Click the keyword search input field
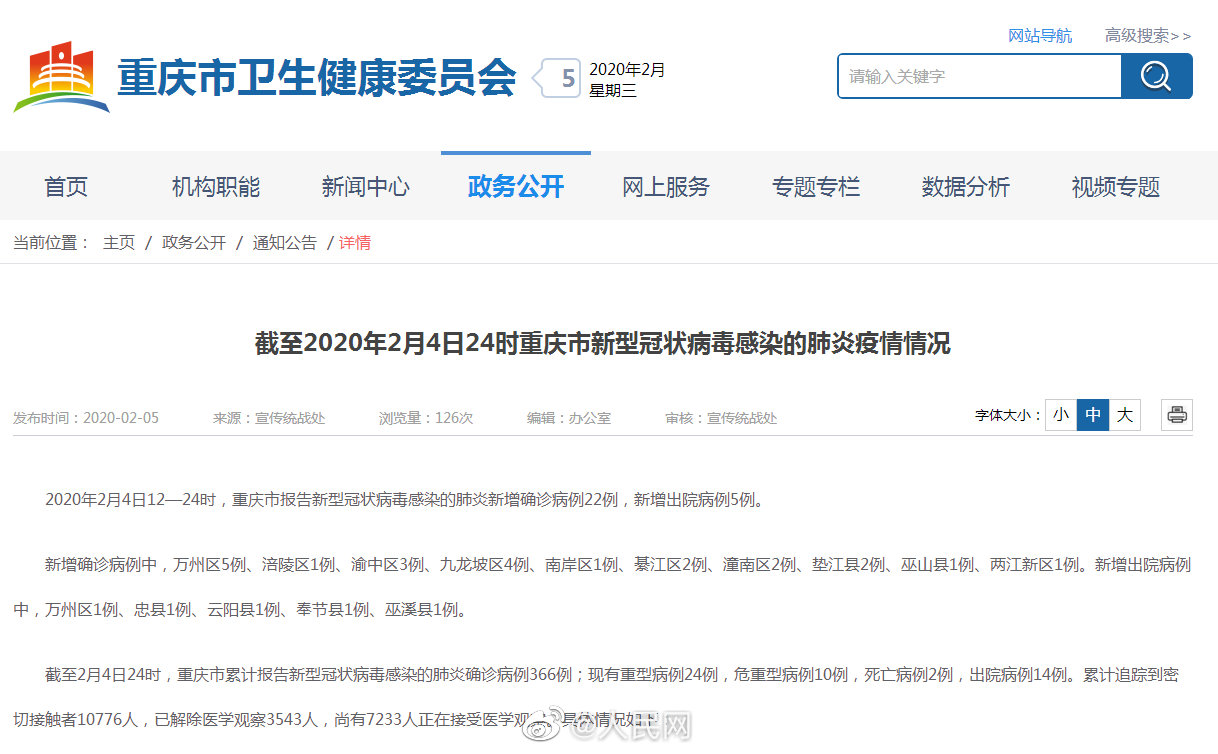 pyautogui.click(x=978, y=76)
